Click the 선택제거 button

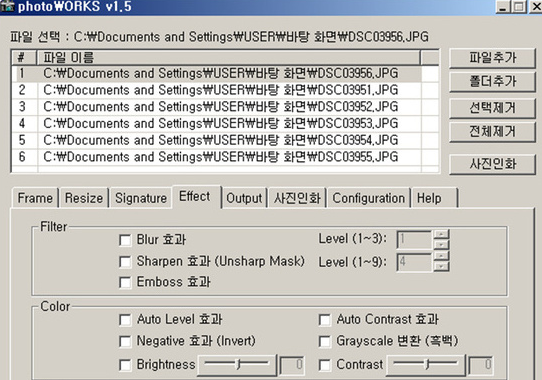(x=492, y=108)
